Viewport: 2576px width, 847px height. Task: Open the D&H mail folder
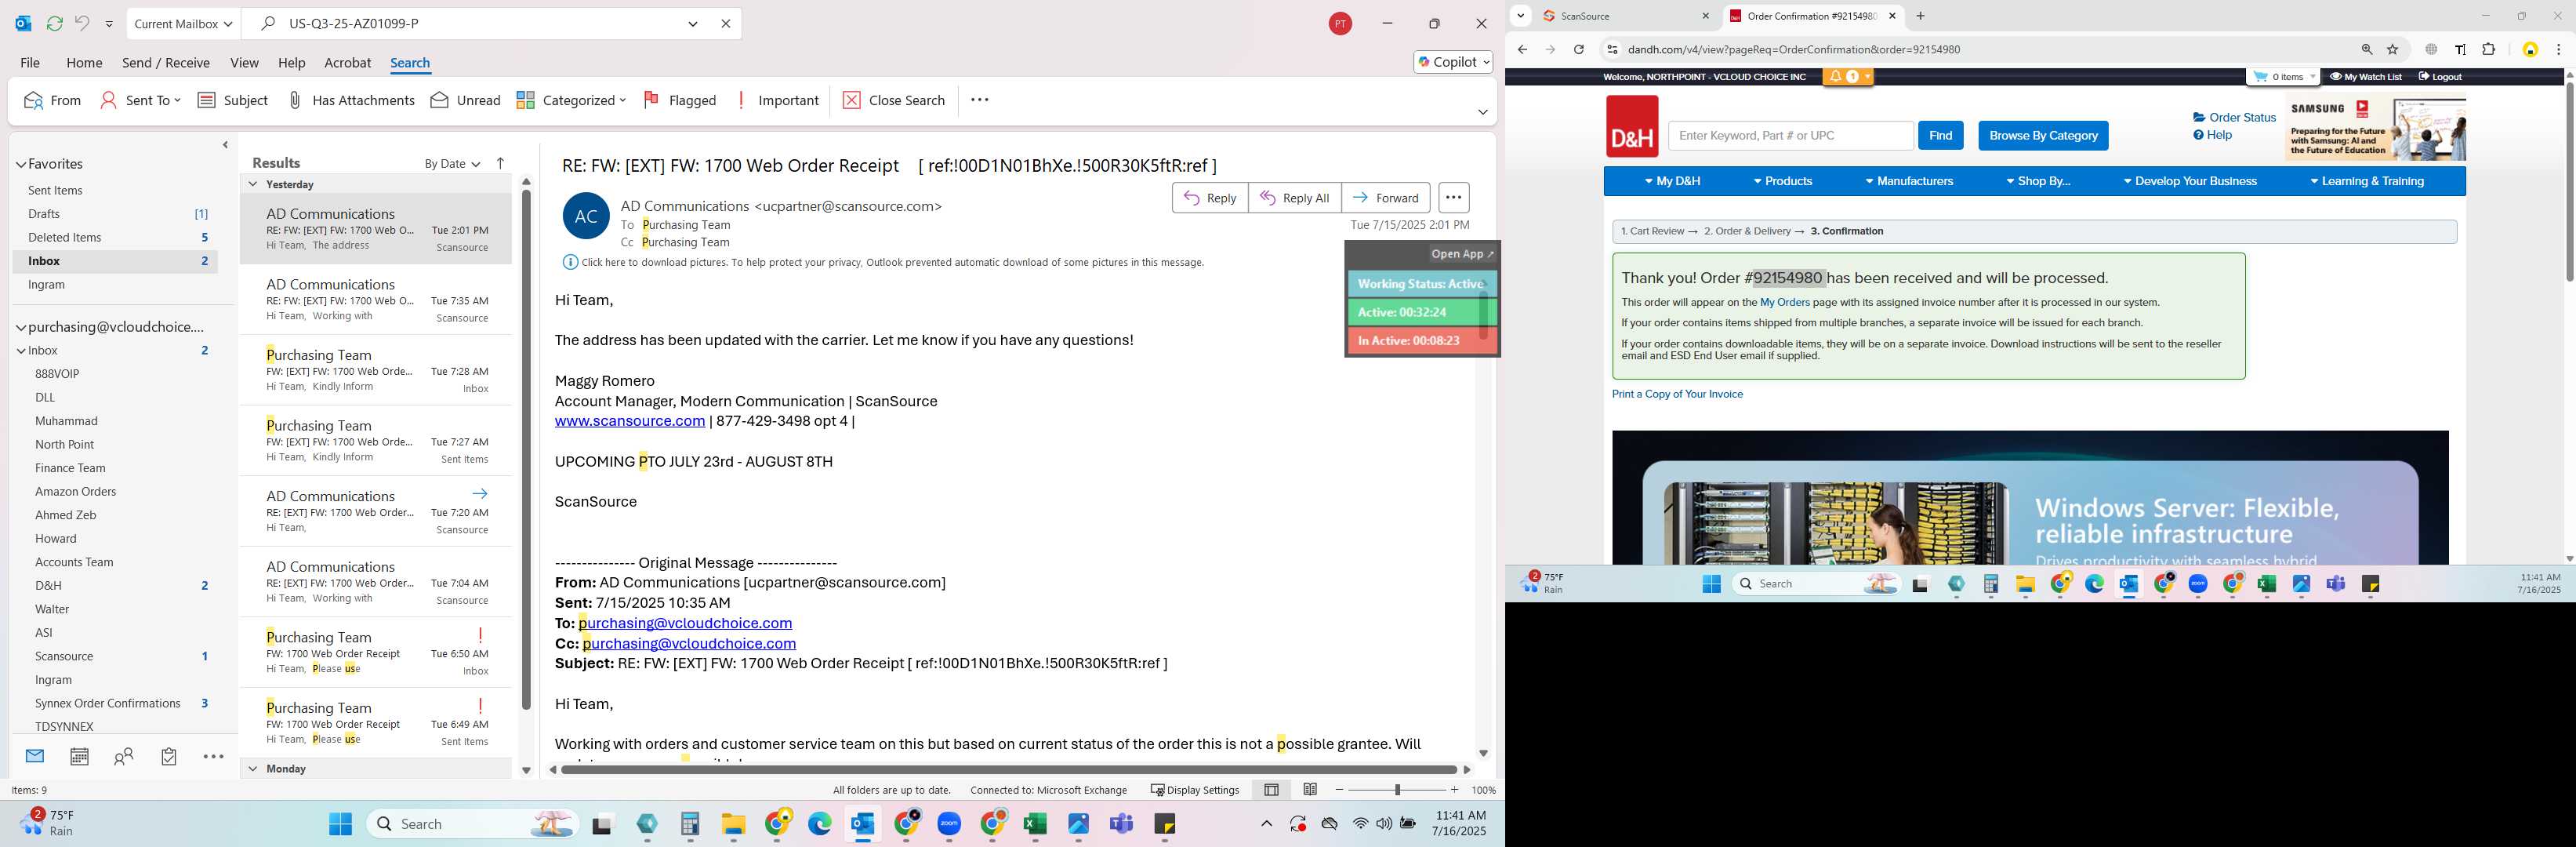pos(48,586)
